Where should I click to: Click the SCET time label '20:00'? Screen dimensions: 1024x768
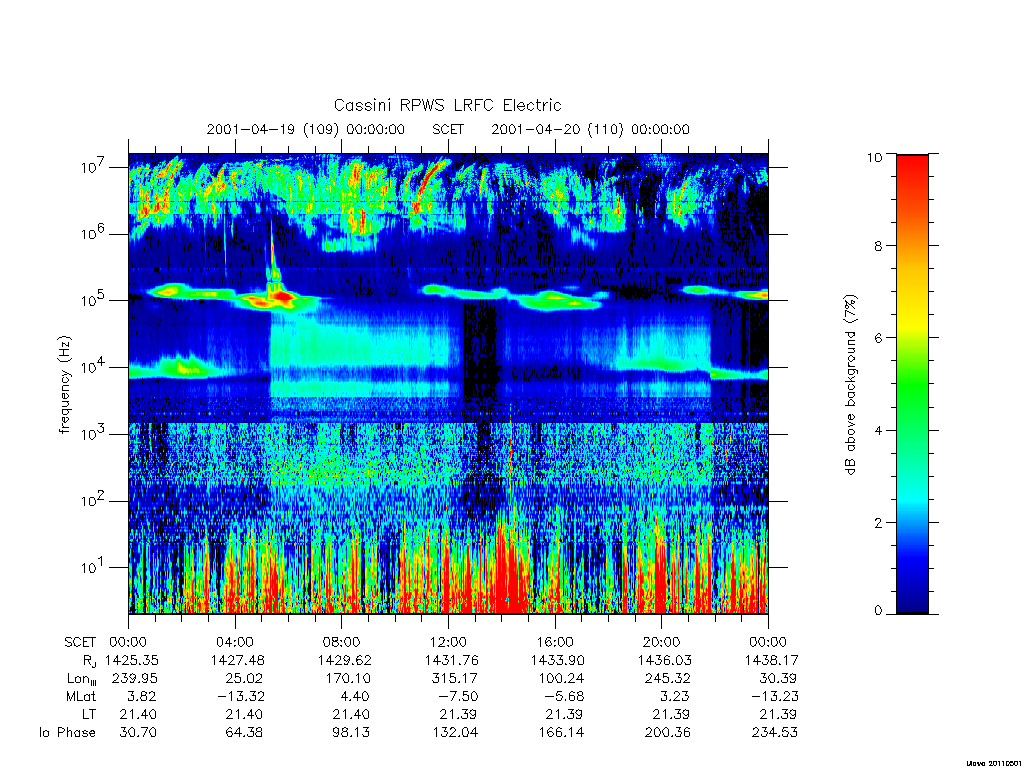662,642
